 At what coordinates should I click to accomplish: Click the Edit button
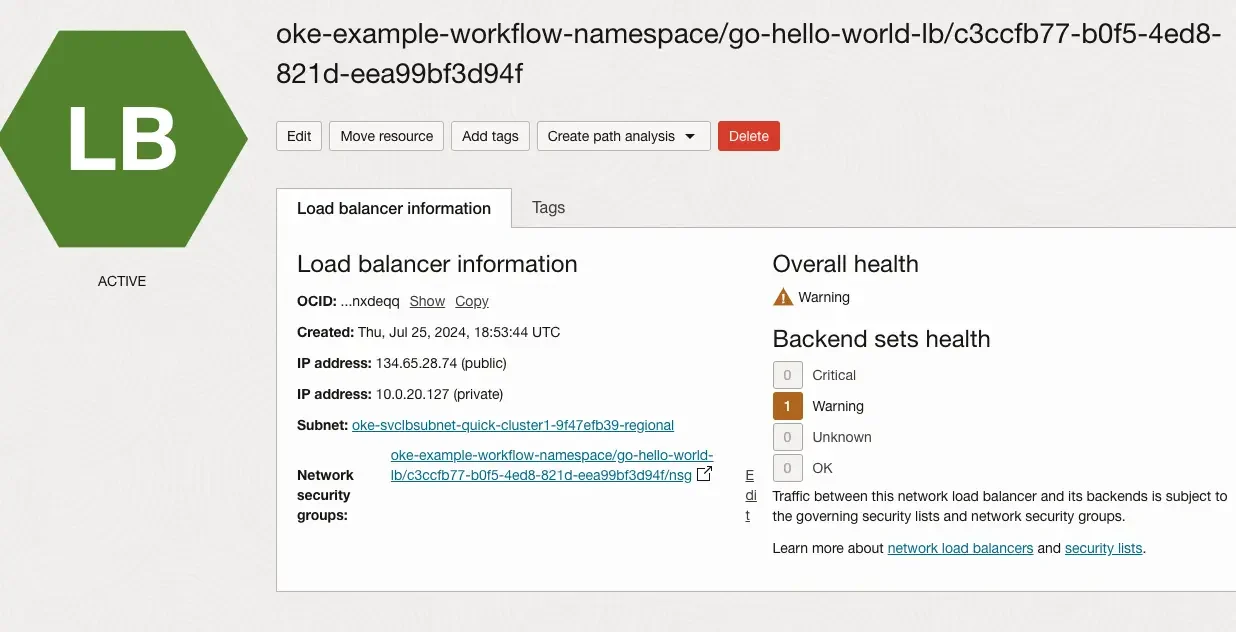pyautogui.click(x=299, y=136)
